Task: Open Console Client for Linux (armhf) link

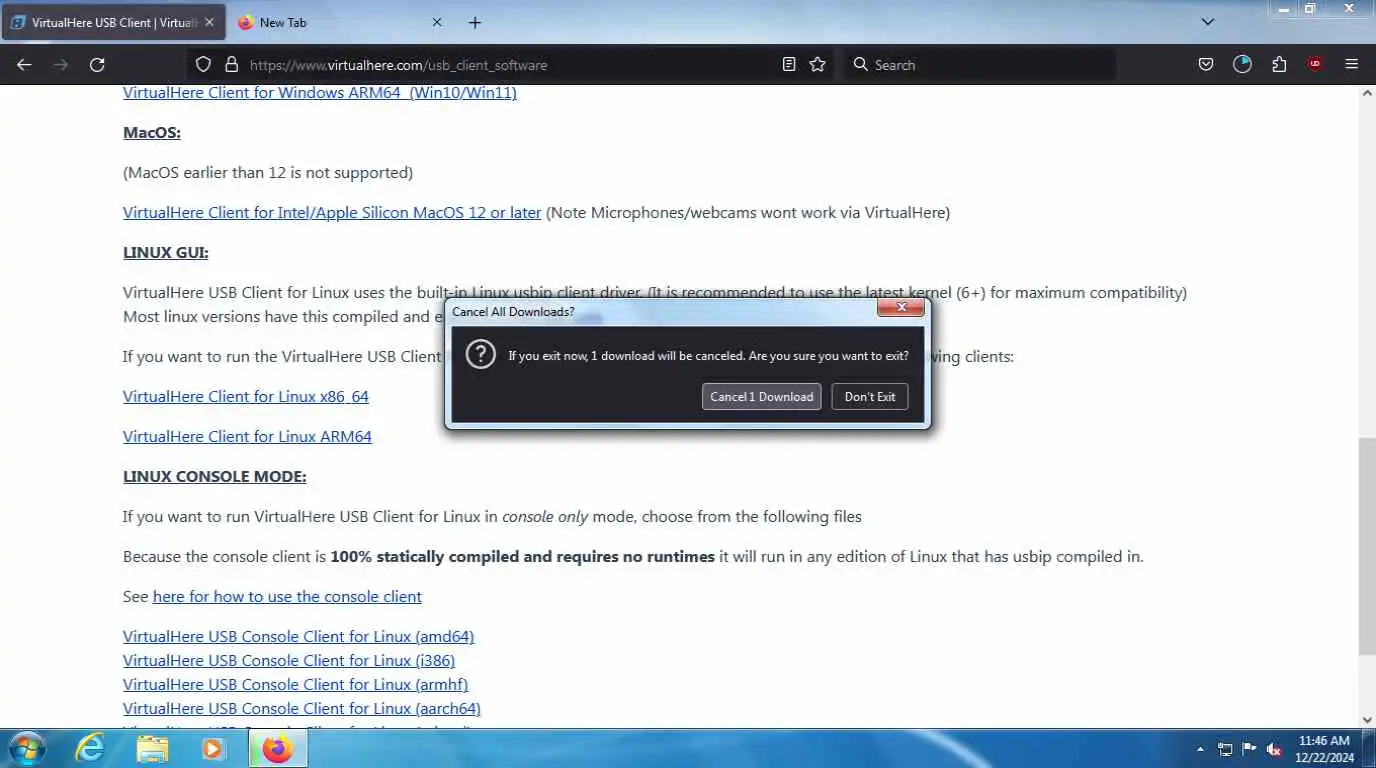Action: (x=296, y=685)
